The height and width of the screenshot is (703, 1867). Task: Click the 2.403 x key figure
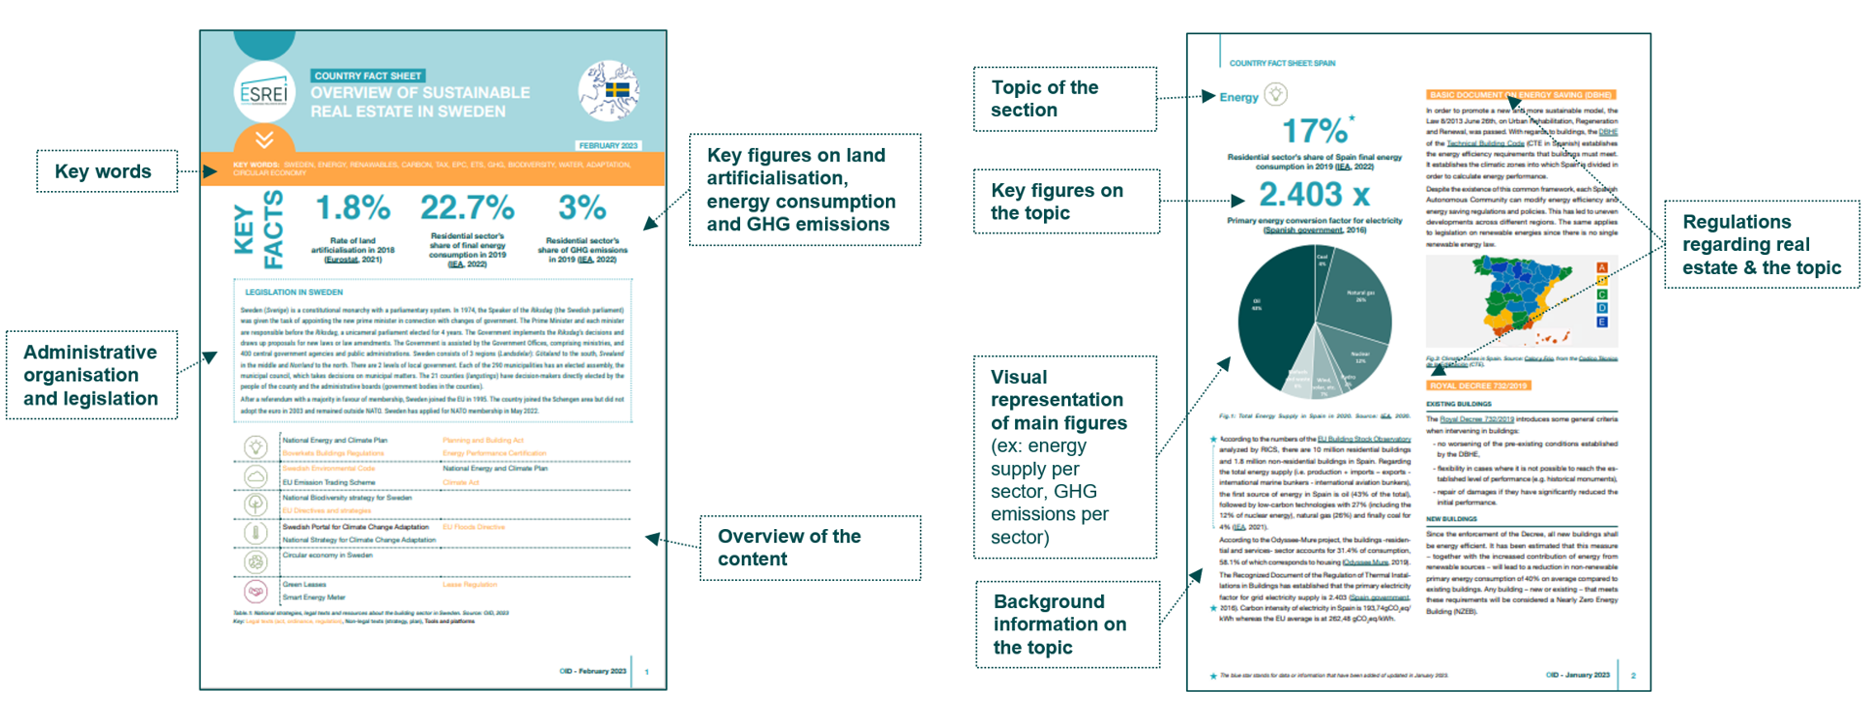(1314, 194)
